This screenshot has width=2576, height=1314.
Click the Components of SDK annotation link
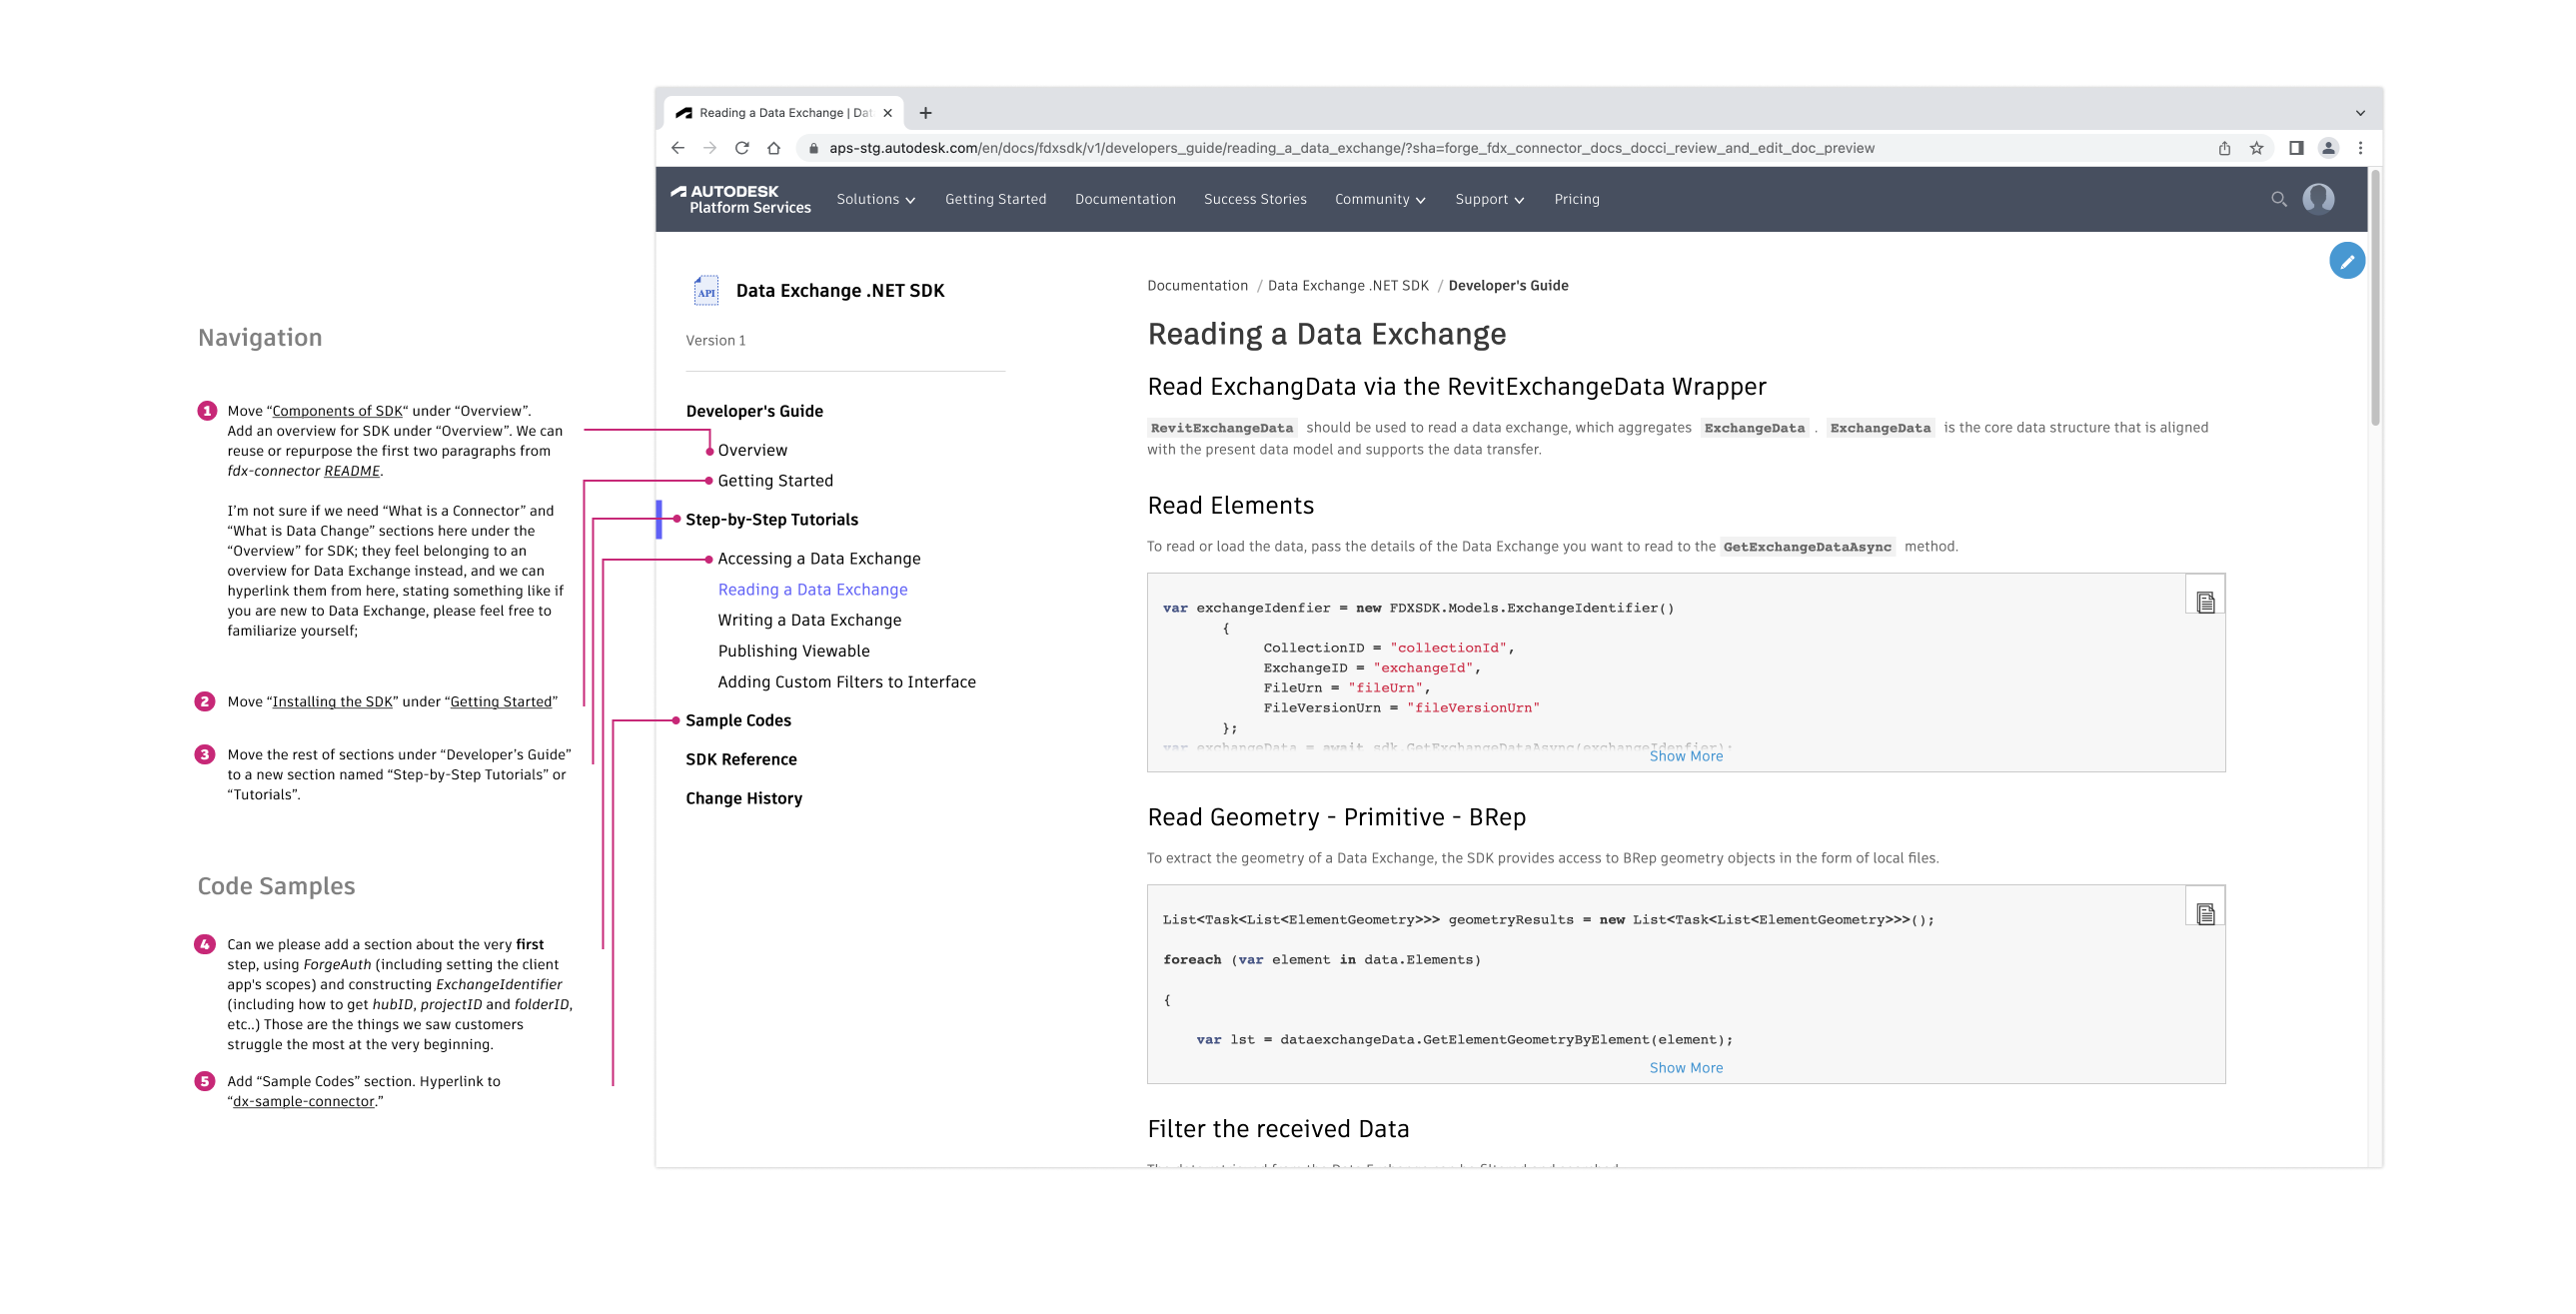tap(337, 411)
